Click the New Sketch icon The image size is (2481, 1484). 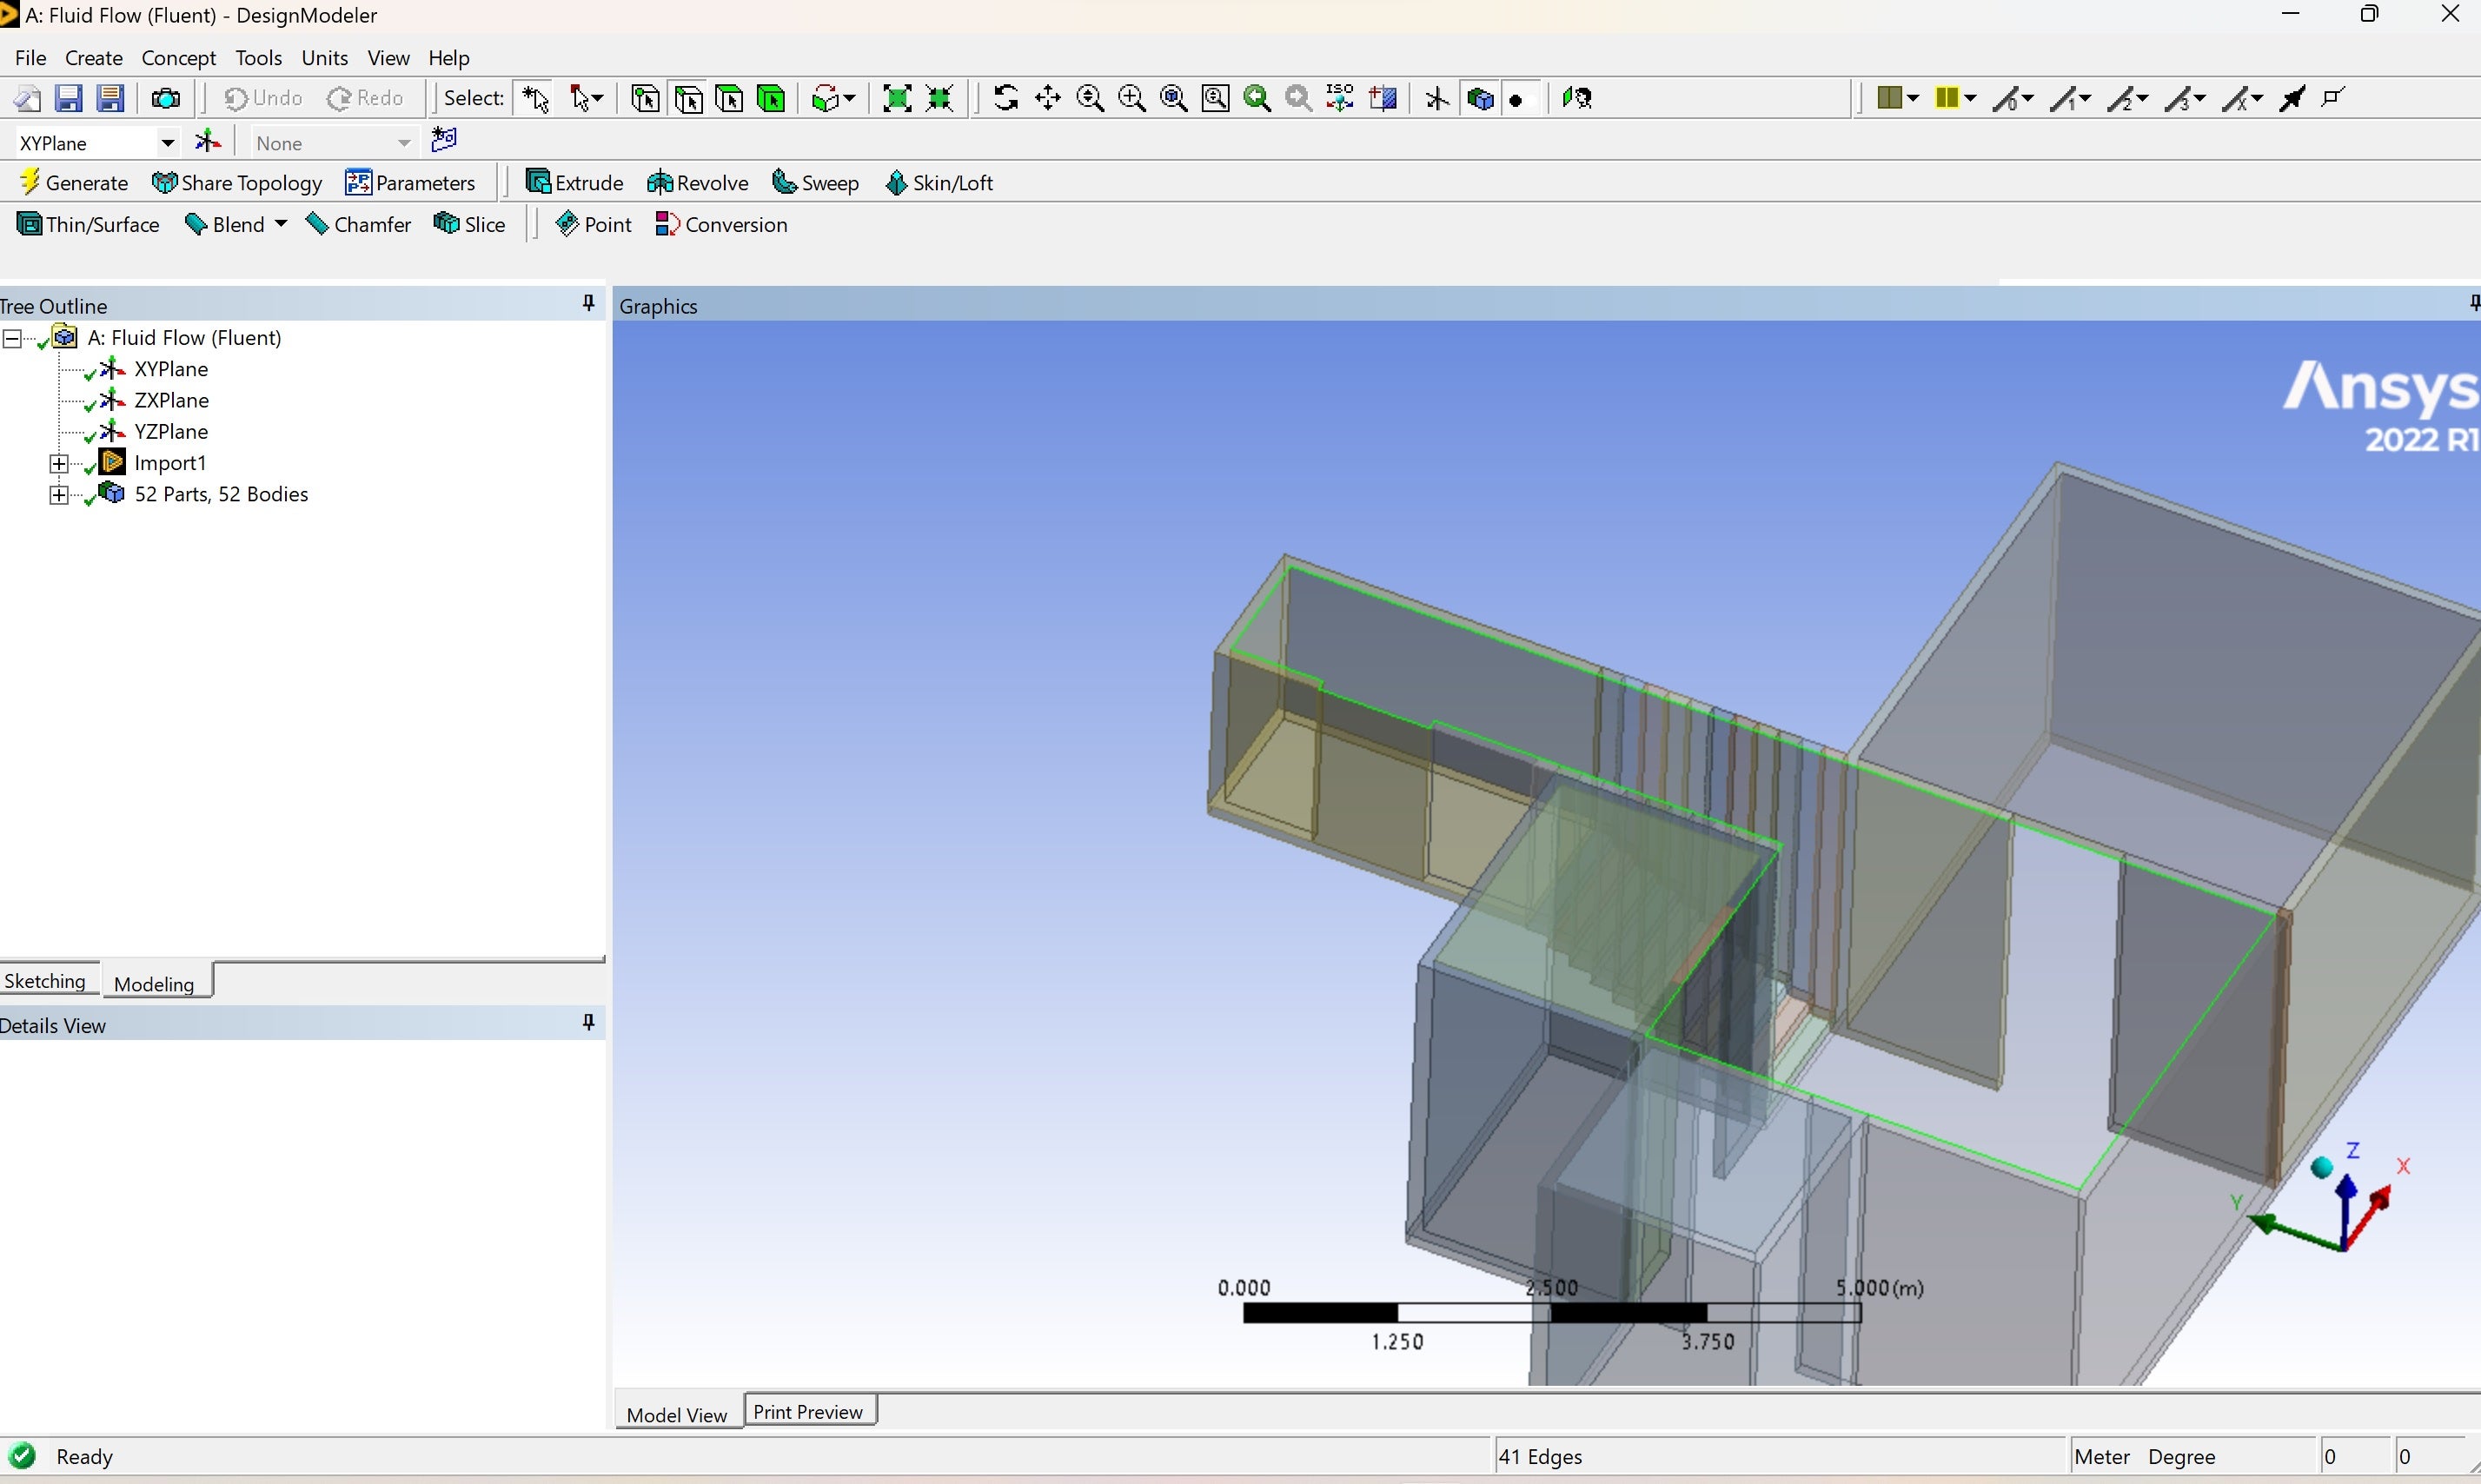pyautogui.click(x=444, y=140)
